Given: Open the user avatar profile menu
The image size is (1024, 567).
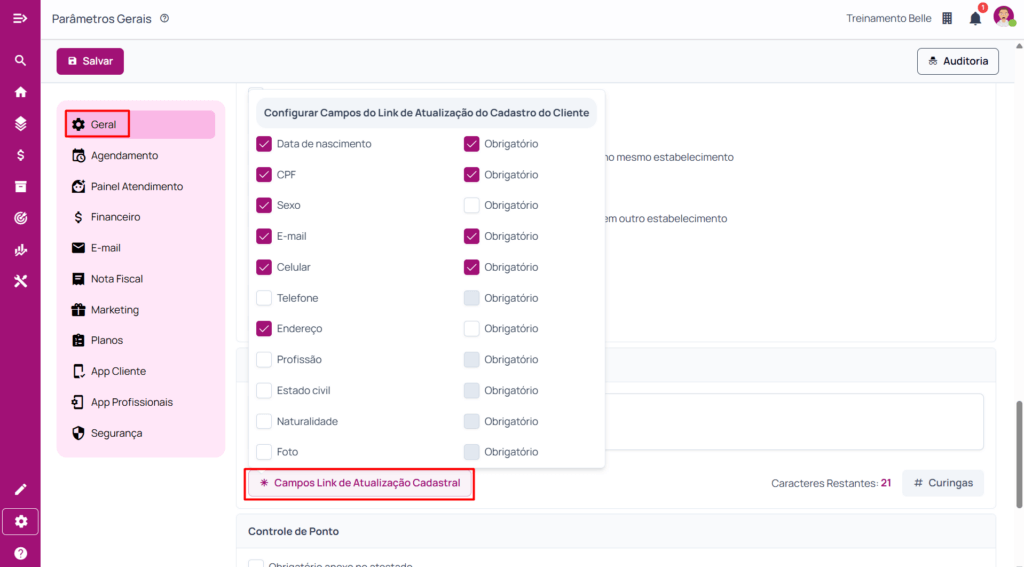Looking at the screenshot, I should coord(1003,17).
